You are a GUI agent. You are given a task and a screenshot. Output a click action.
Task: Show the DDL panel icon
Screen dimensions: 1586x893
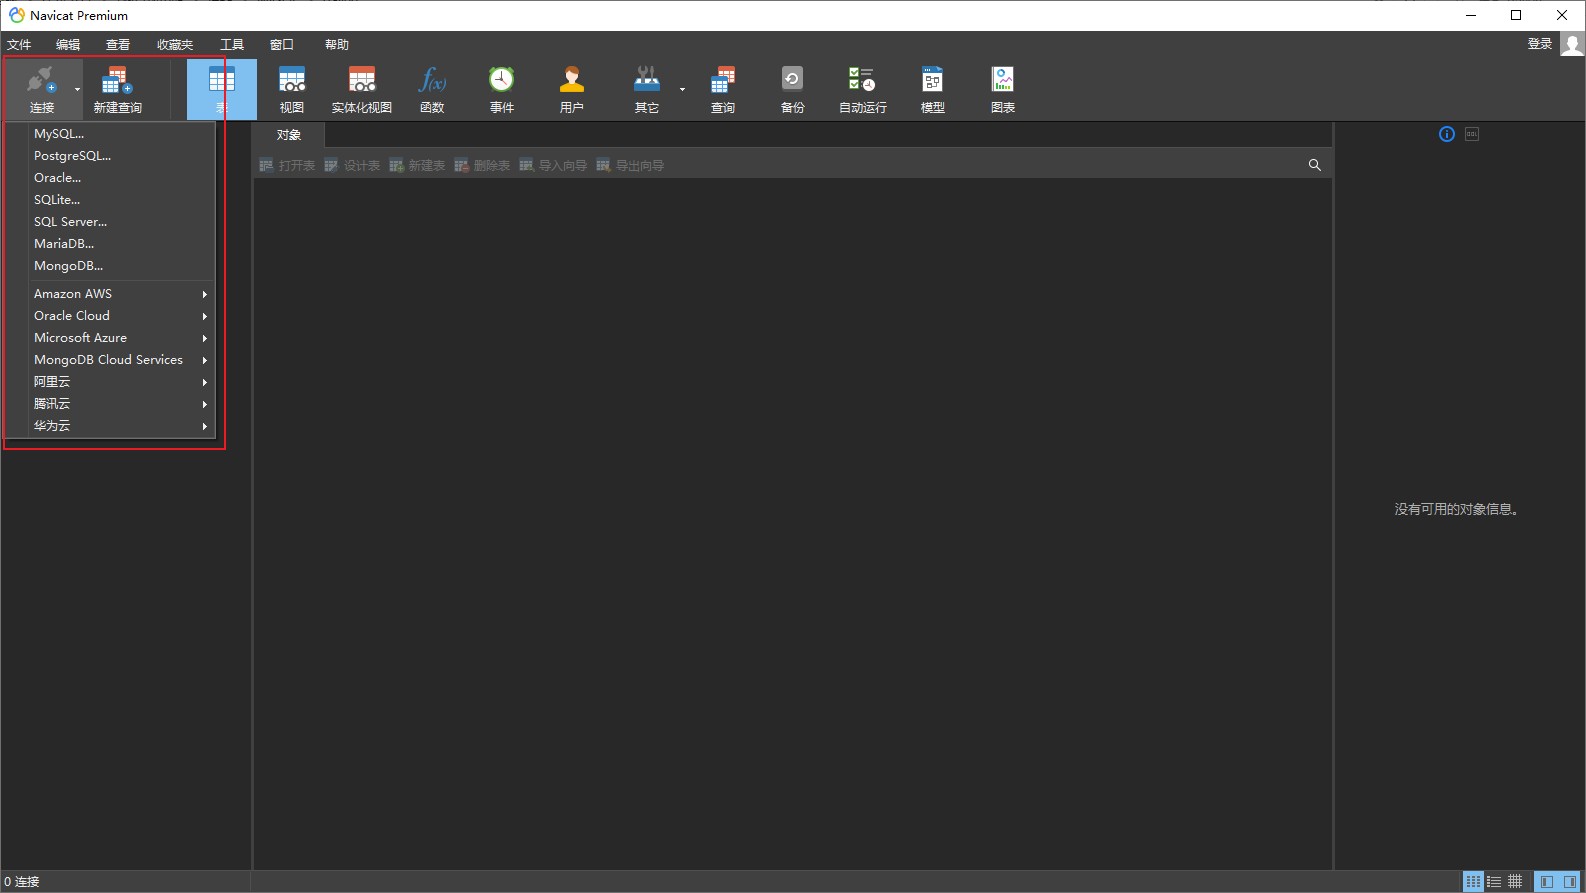1472,134
